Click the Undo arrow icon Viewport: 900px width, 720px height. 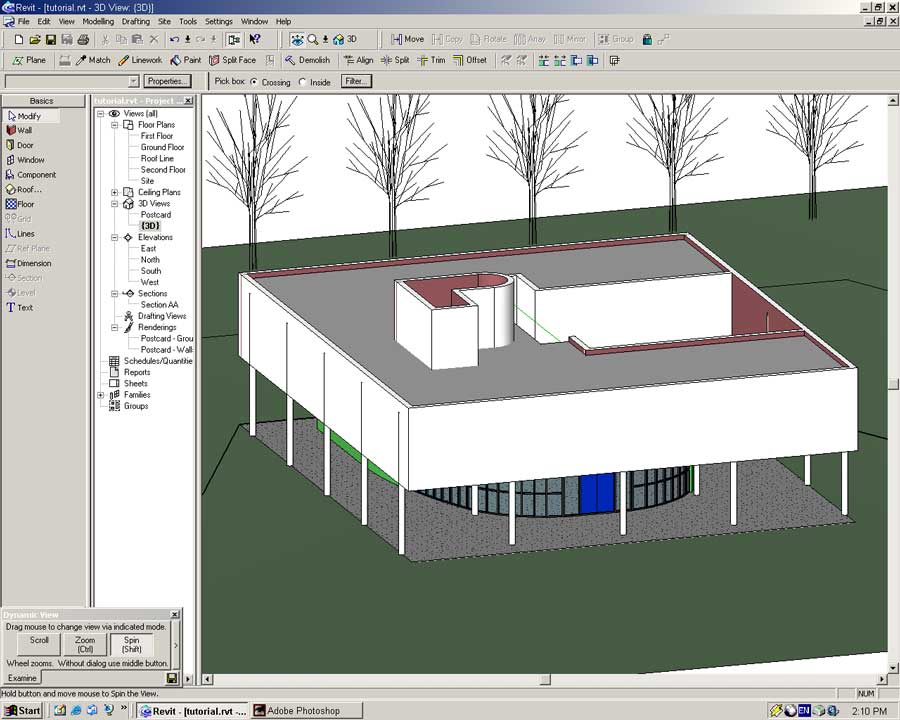[174, 40]
